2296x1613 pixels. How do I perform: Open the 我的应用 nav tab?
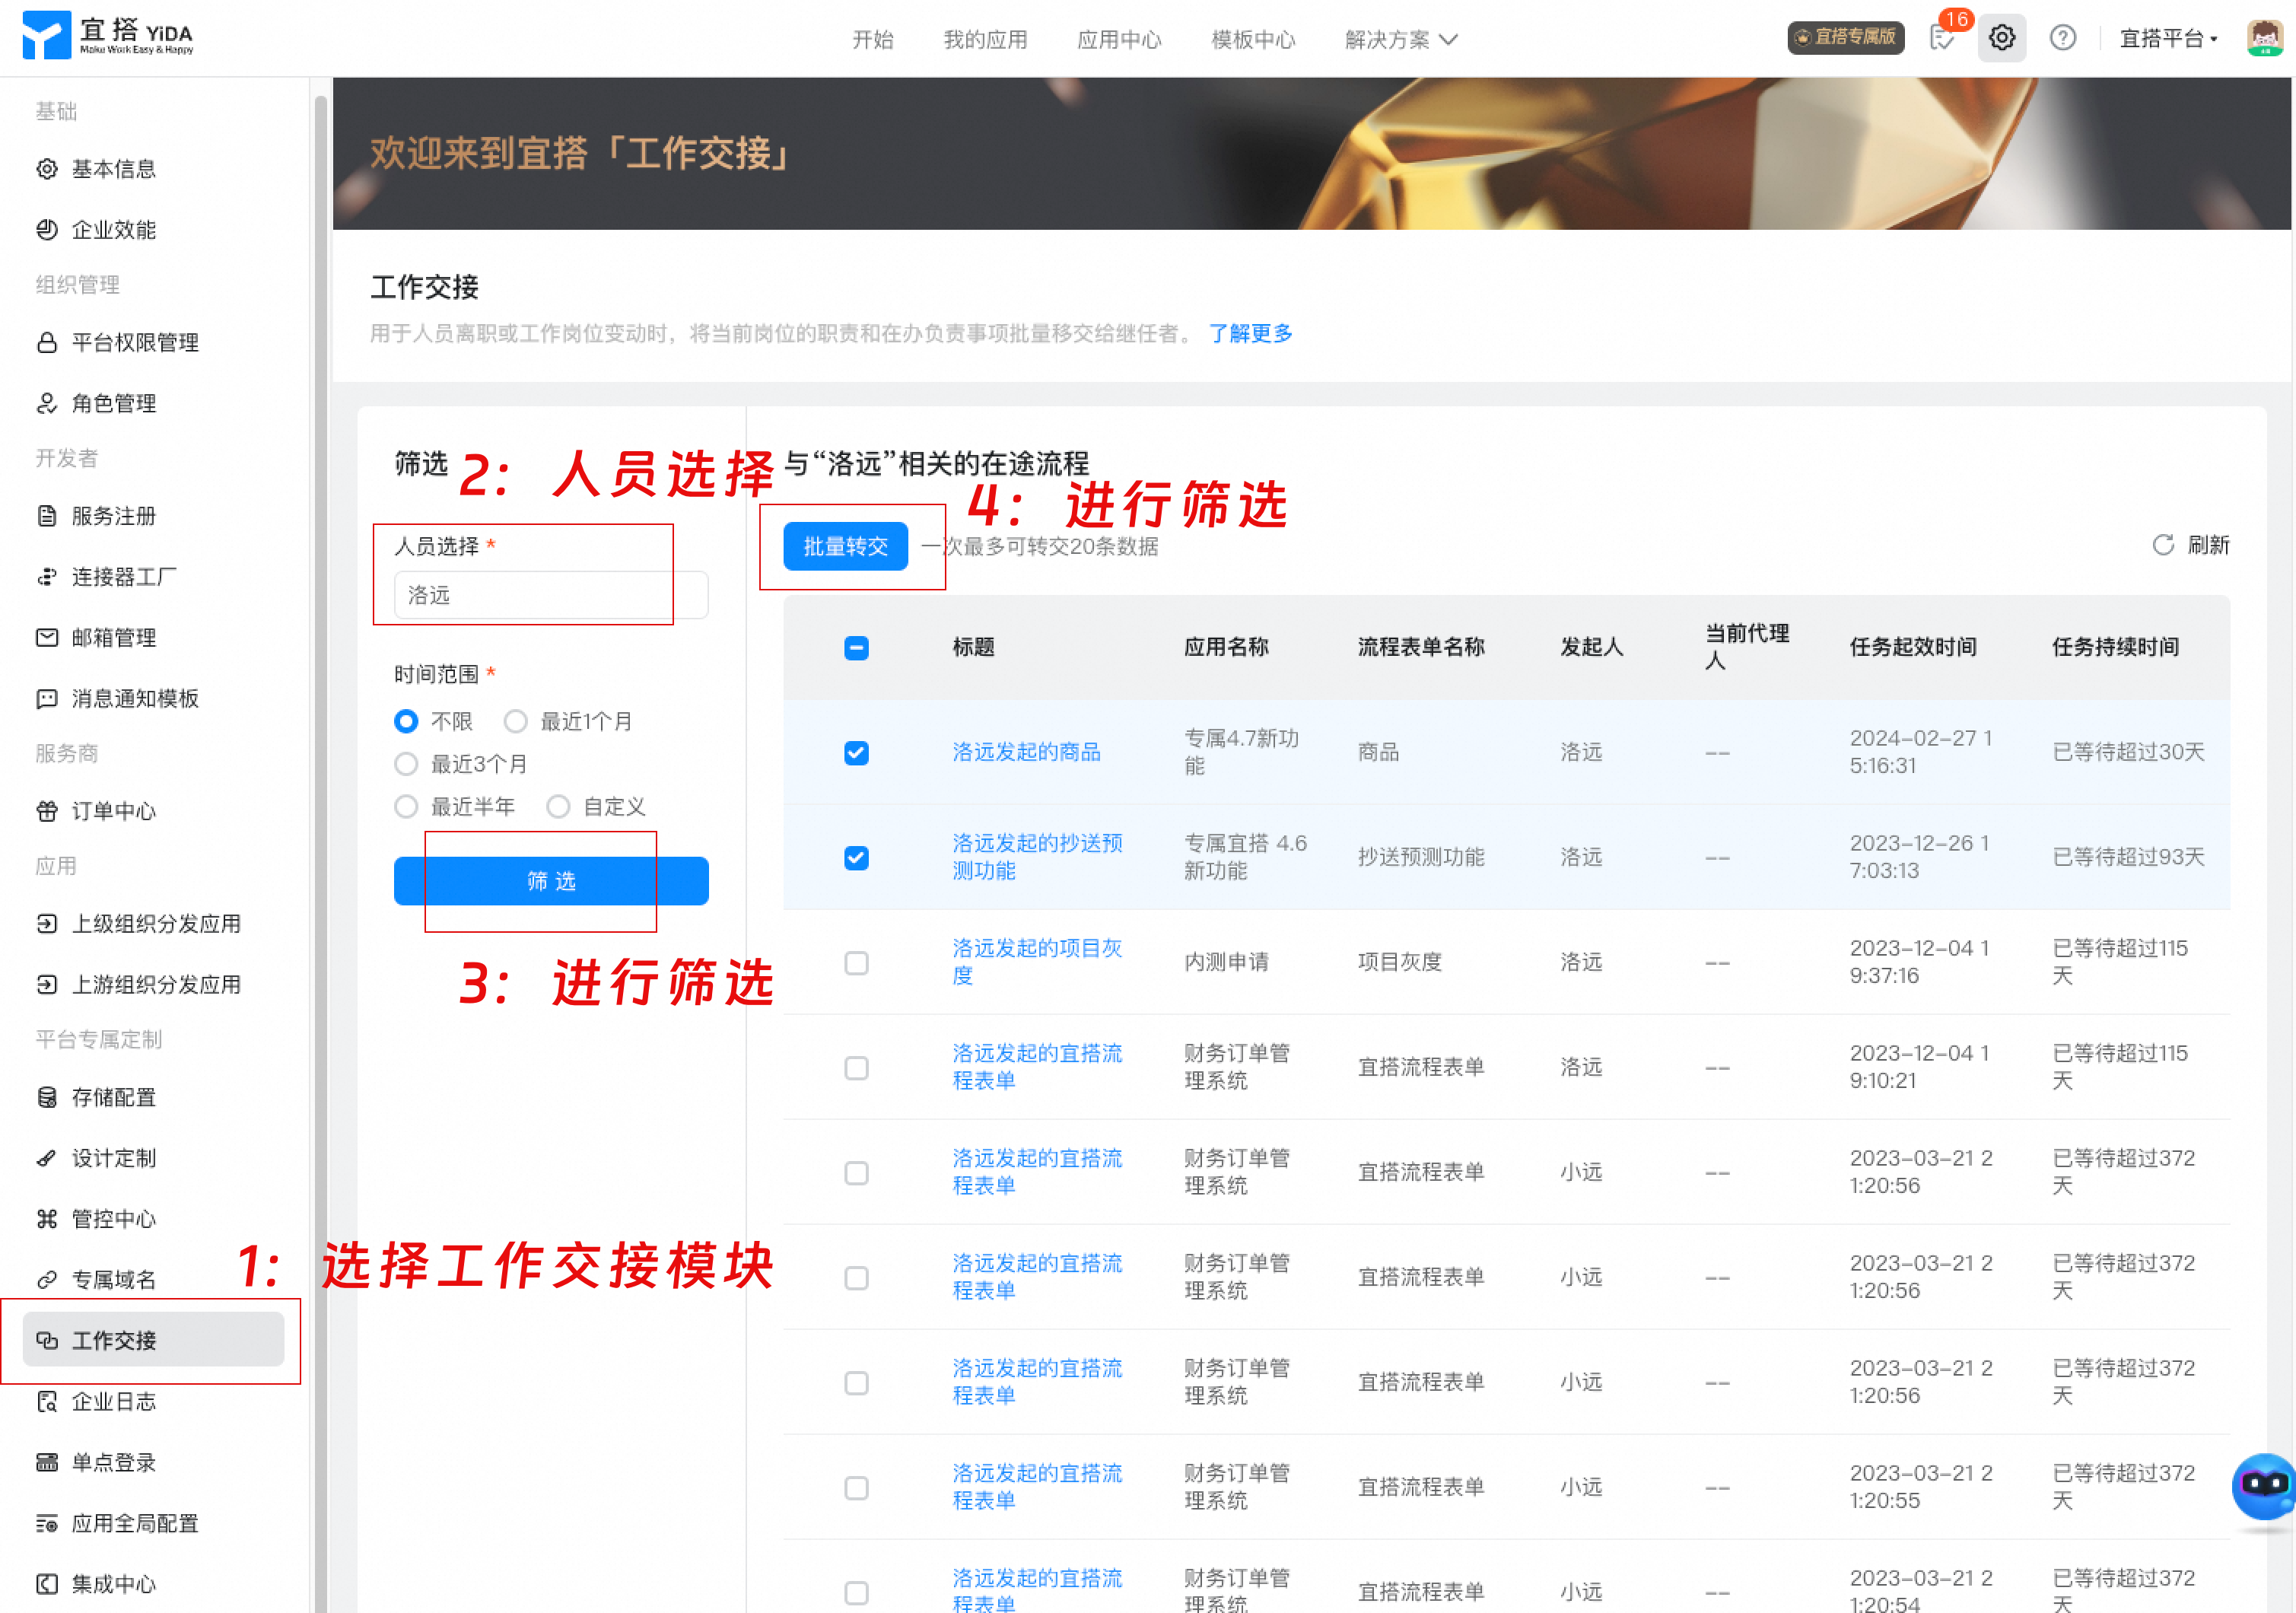pos(985,39)
